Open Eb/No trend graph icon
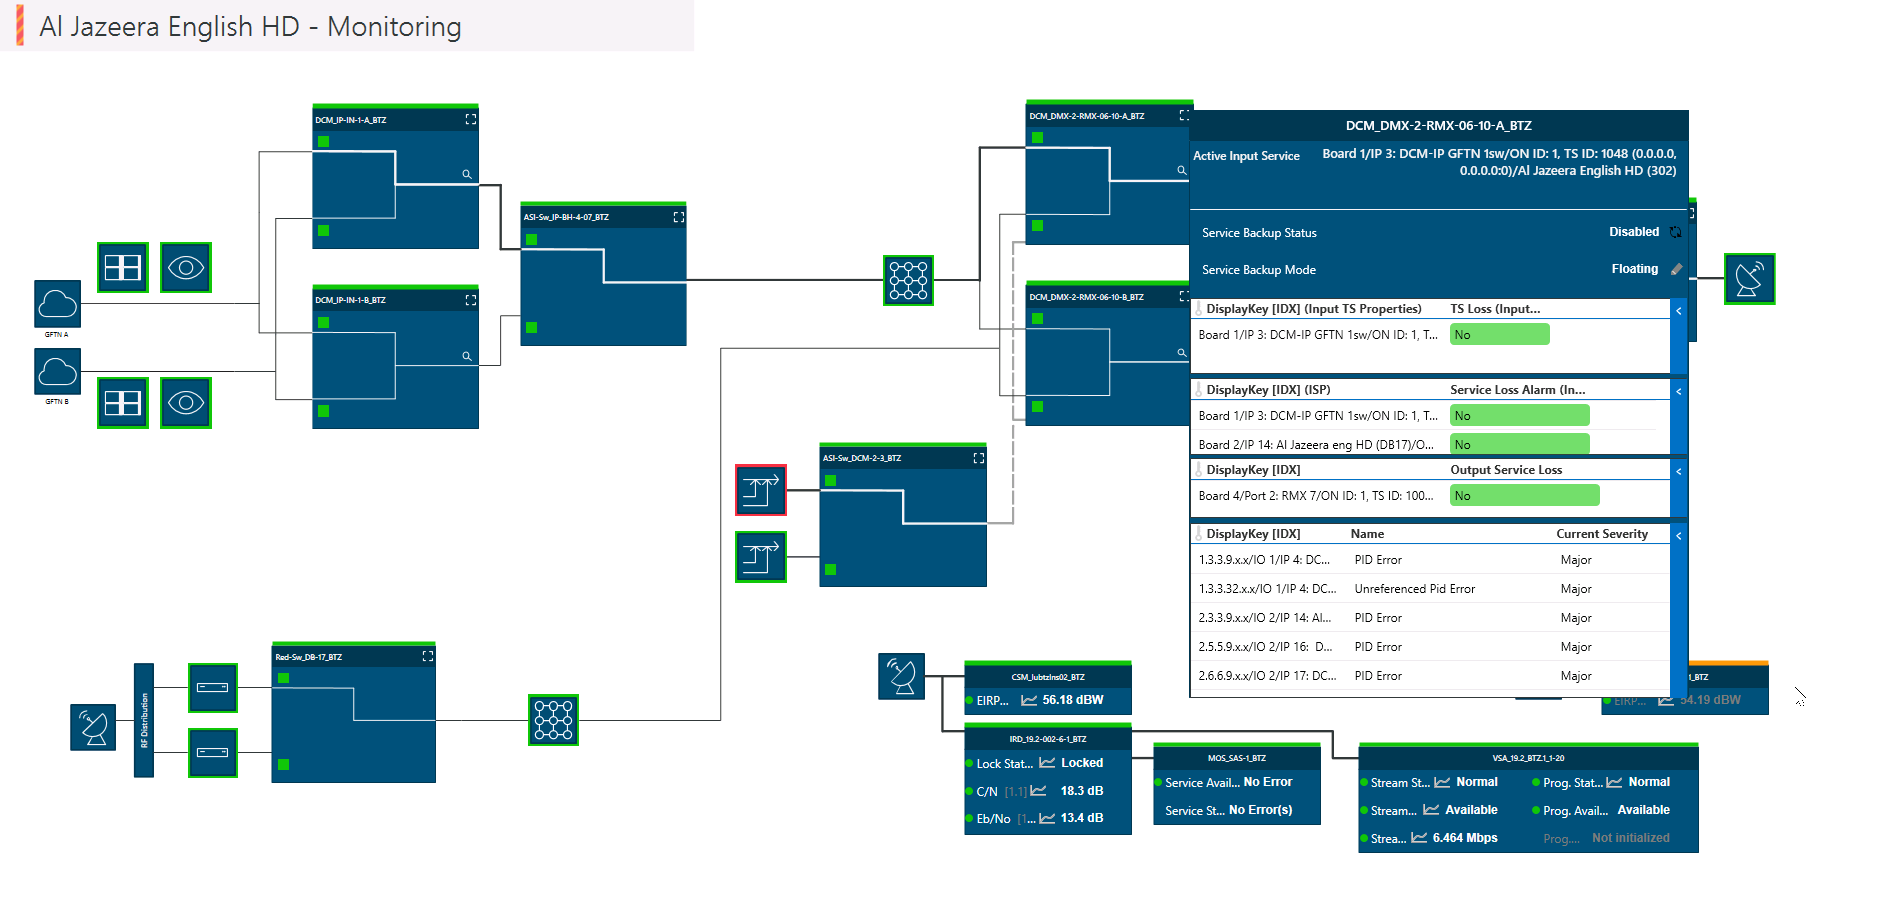The image size is (1881, 911). click(1047, 818)
